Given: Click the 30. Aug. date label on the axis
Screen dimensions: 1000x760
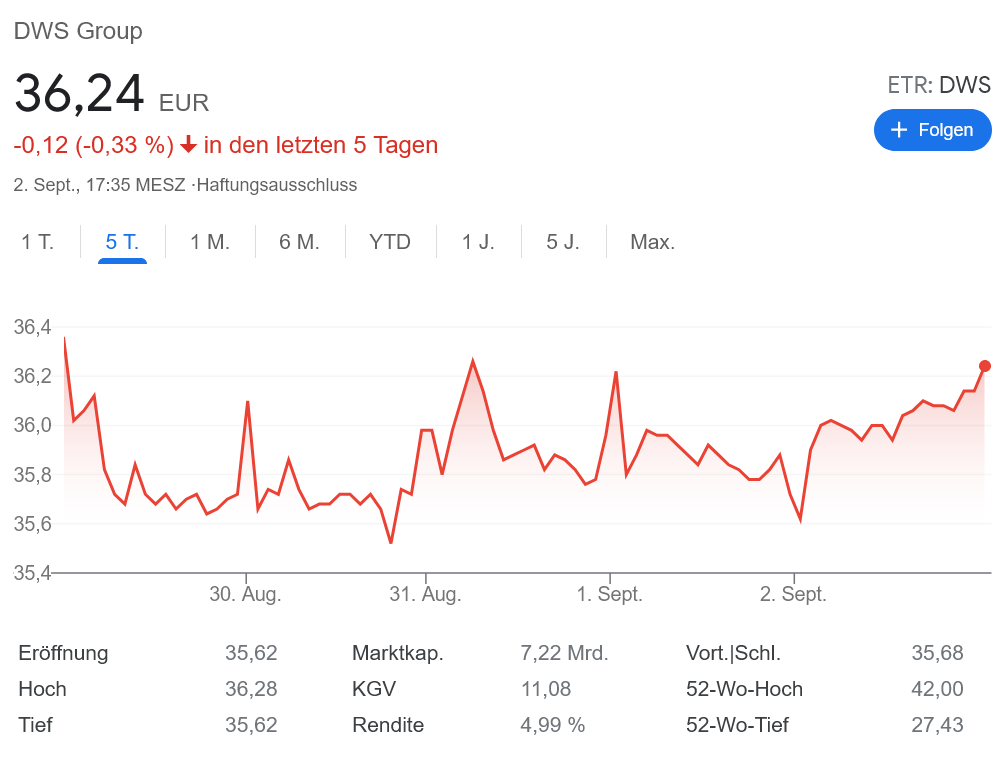Looking at the screenshot, I should pos(245,594).
